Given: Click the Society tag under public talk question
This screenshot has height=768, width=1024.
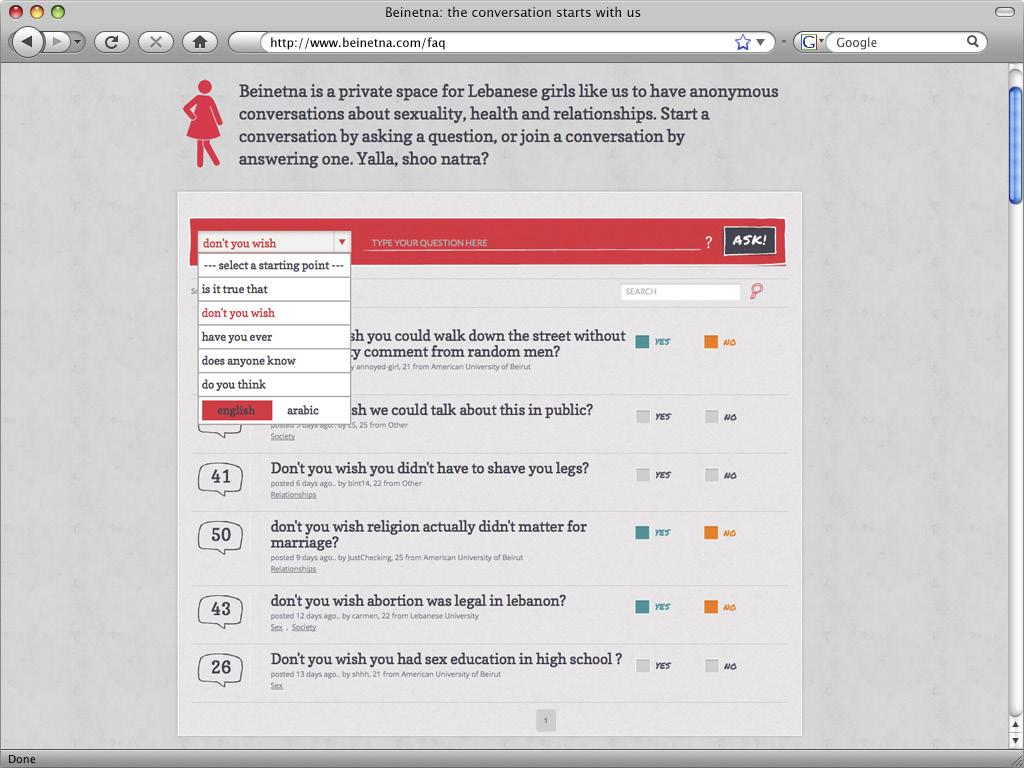Looking at the screenshot, I should 283,436.
